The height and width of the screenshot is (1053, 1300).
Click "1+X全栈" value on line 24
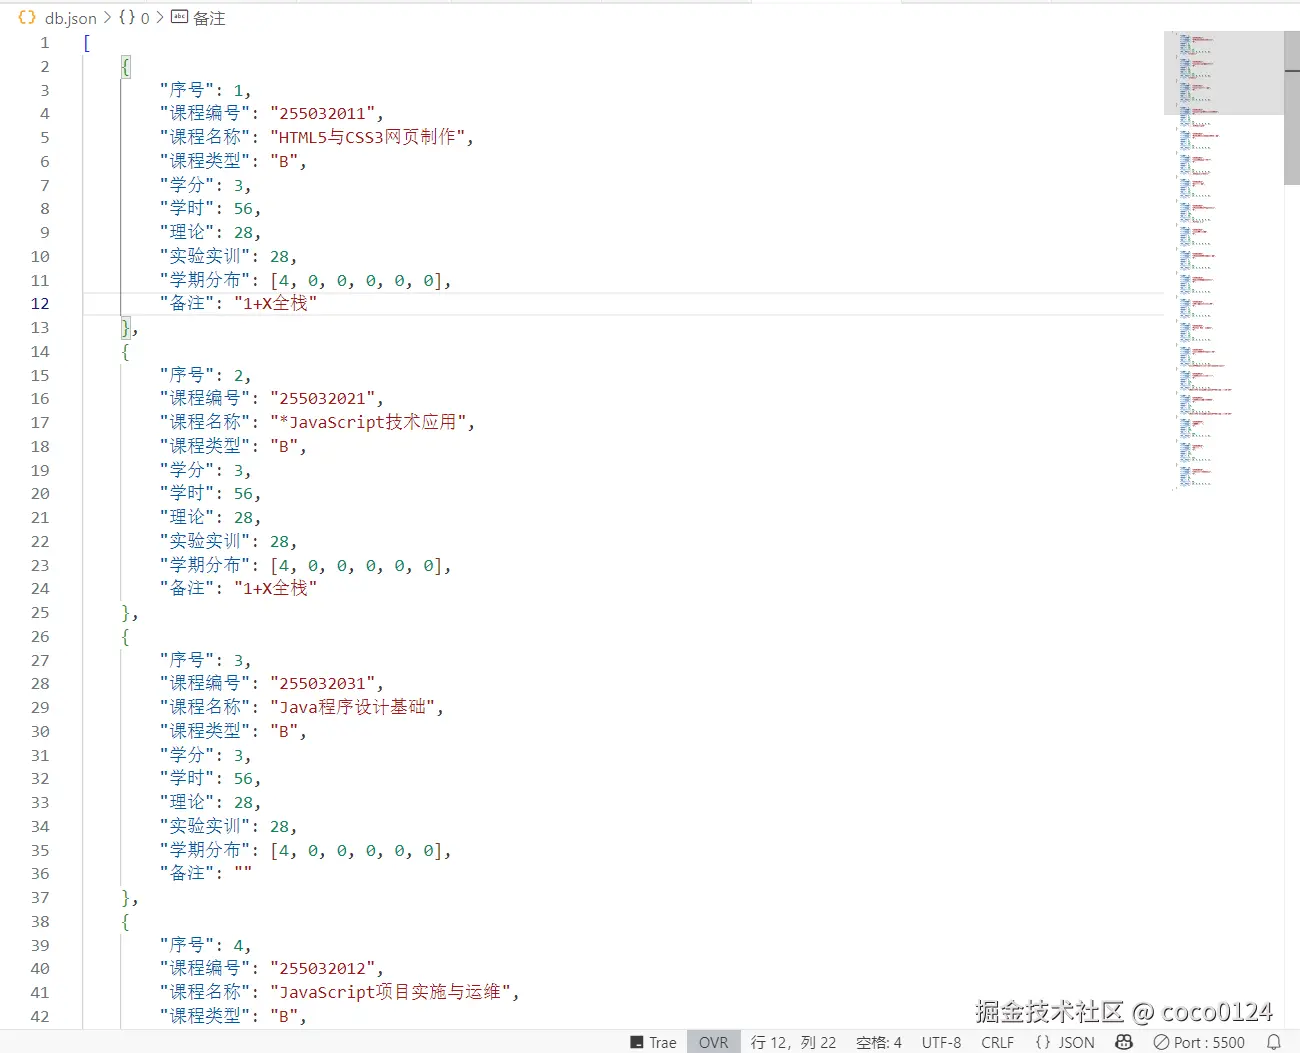tap(275, 588)
